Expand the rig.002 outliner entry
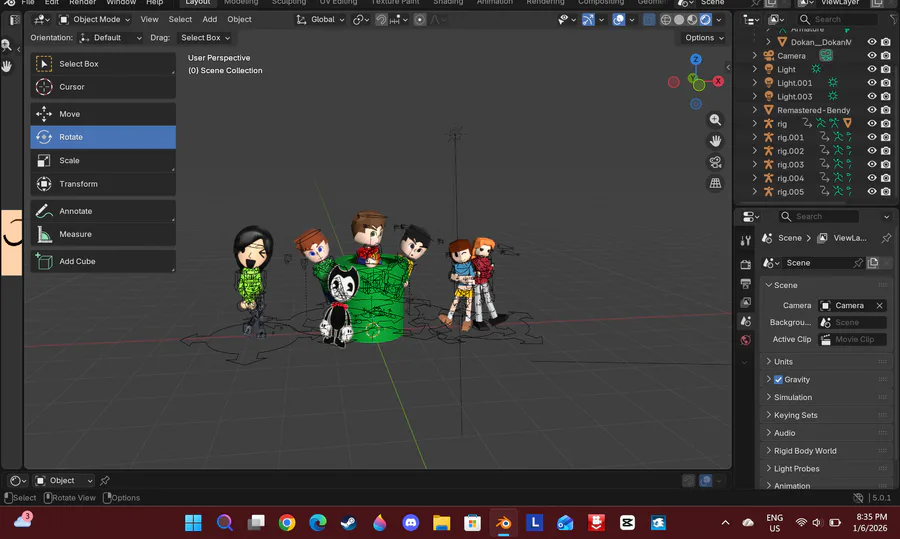 click(755, 151)
